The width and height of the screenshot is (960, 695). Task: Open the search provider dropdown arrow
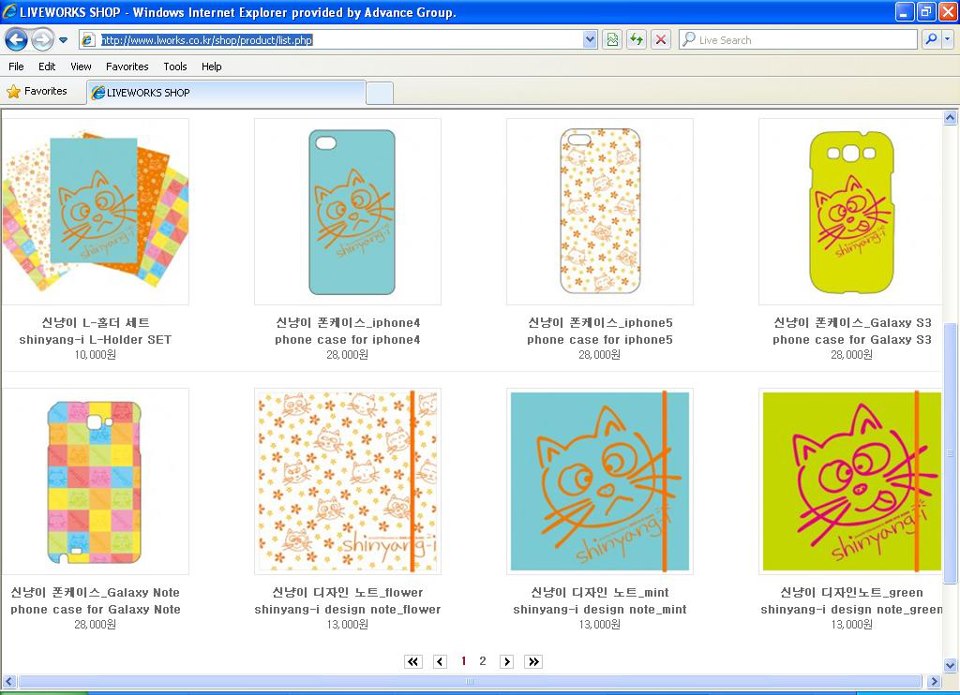click(x=947, y=40)
